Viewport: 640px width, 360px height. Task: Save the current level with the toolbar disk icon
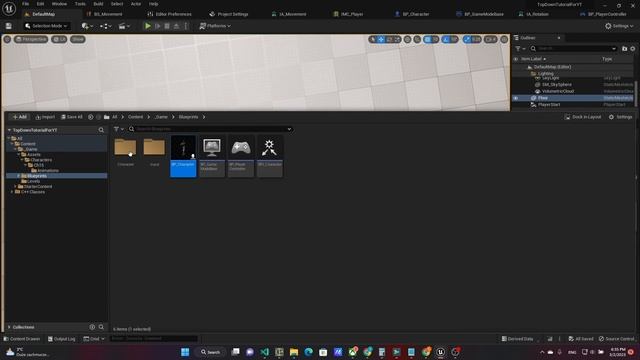point(9,26)
